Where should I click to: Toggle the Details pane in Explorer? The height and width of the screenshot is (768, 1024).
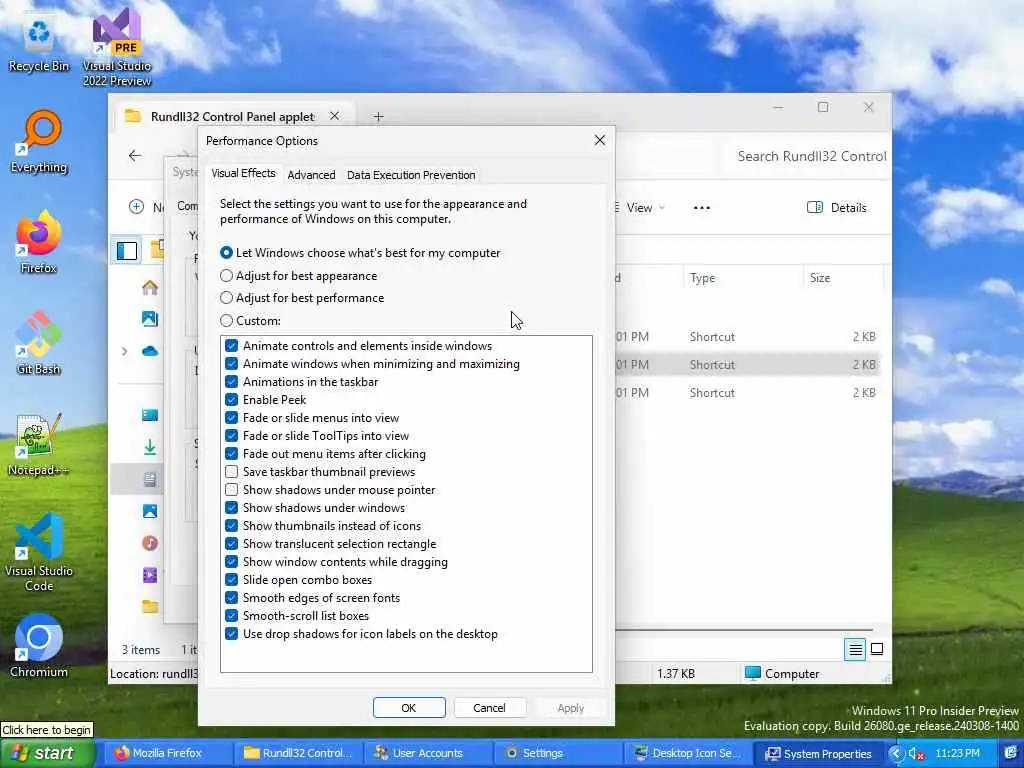[837, 208]
